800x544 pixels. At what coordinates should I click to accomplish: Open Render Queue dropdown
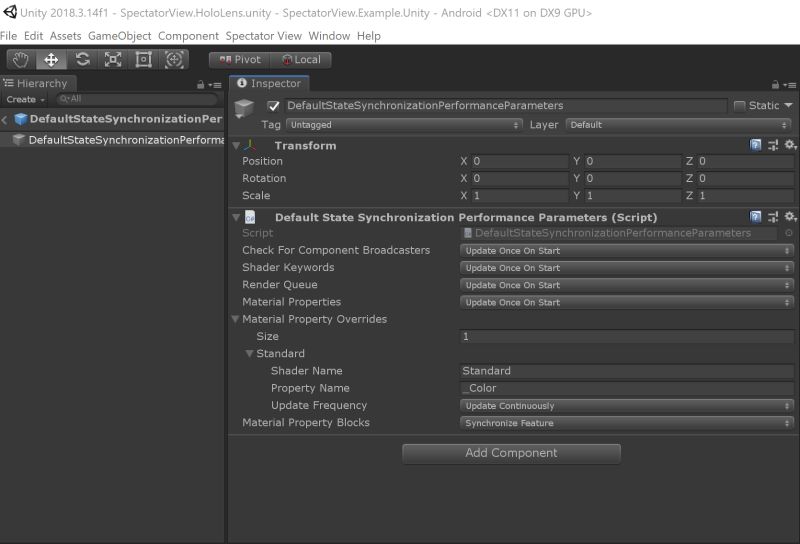(x=627, y=285)
